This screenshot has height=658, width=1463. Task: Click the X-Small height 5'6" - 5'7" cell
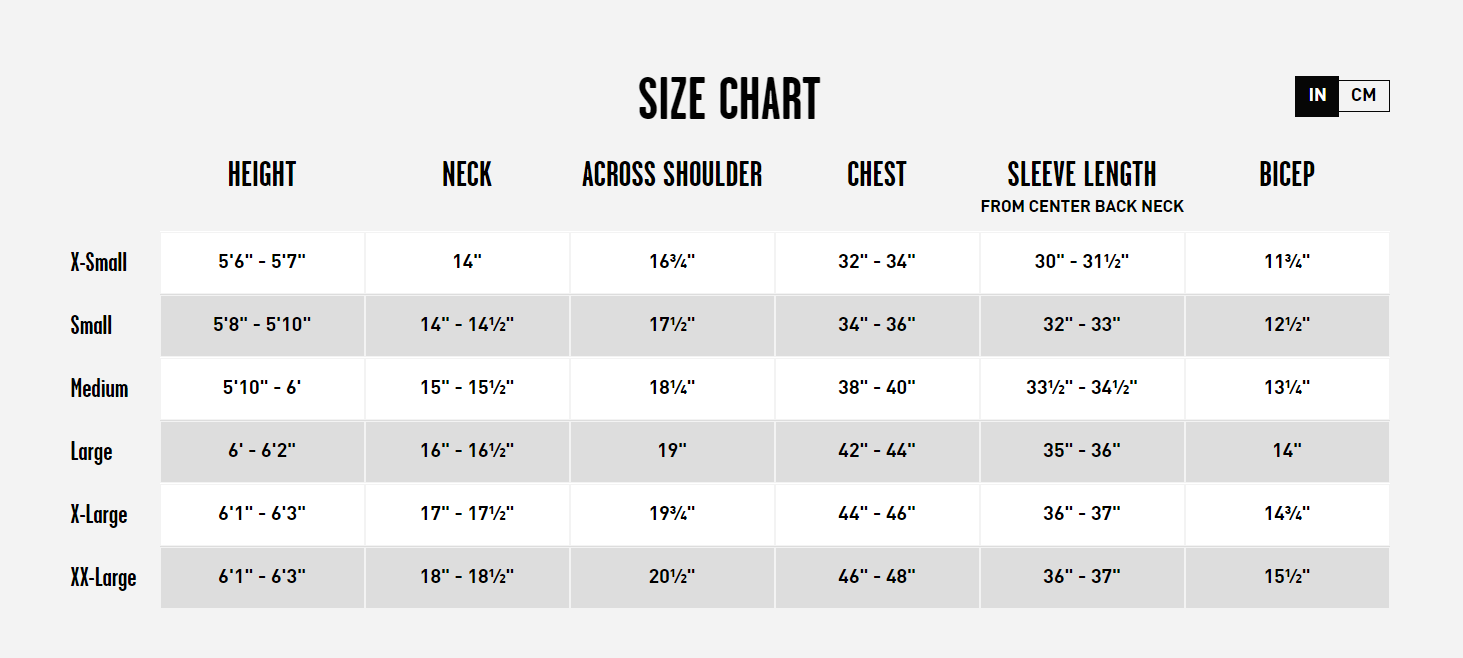[x=262, y=262]
